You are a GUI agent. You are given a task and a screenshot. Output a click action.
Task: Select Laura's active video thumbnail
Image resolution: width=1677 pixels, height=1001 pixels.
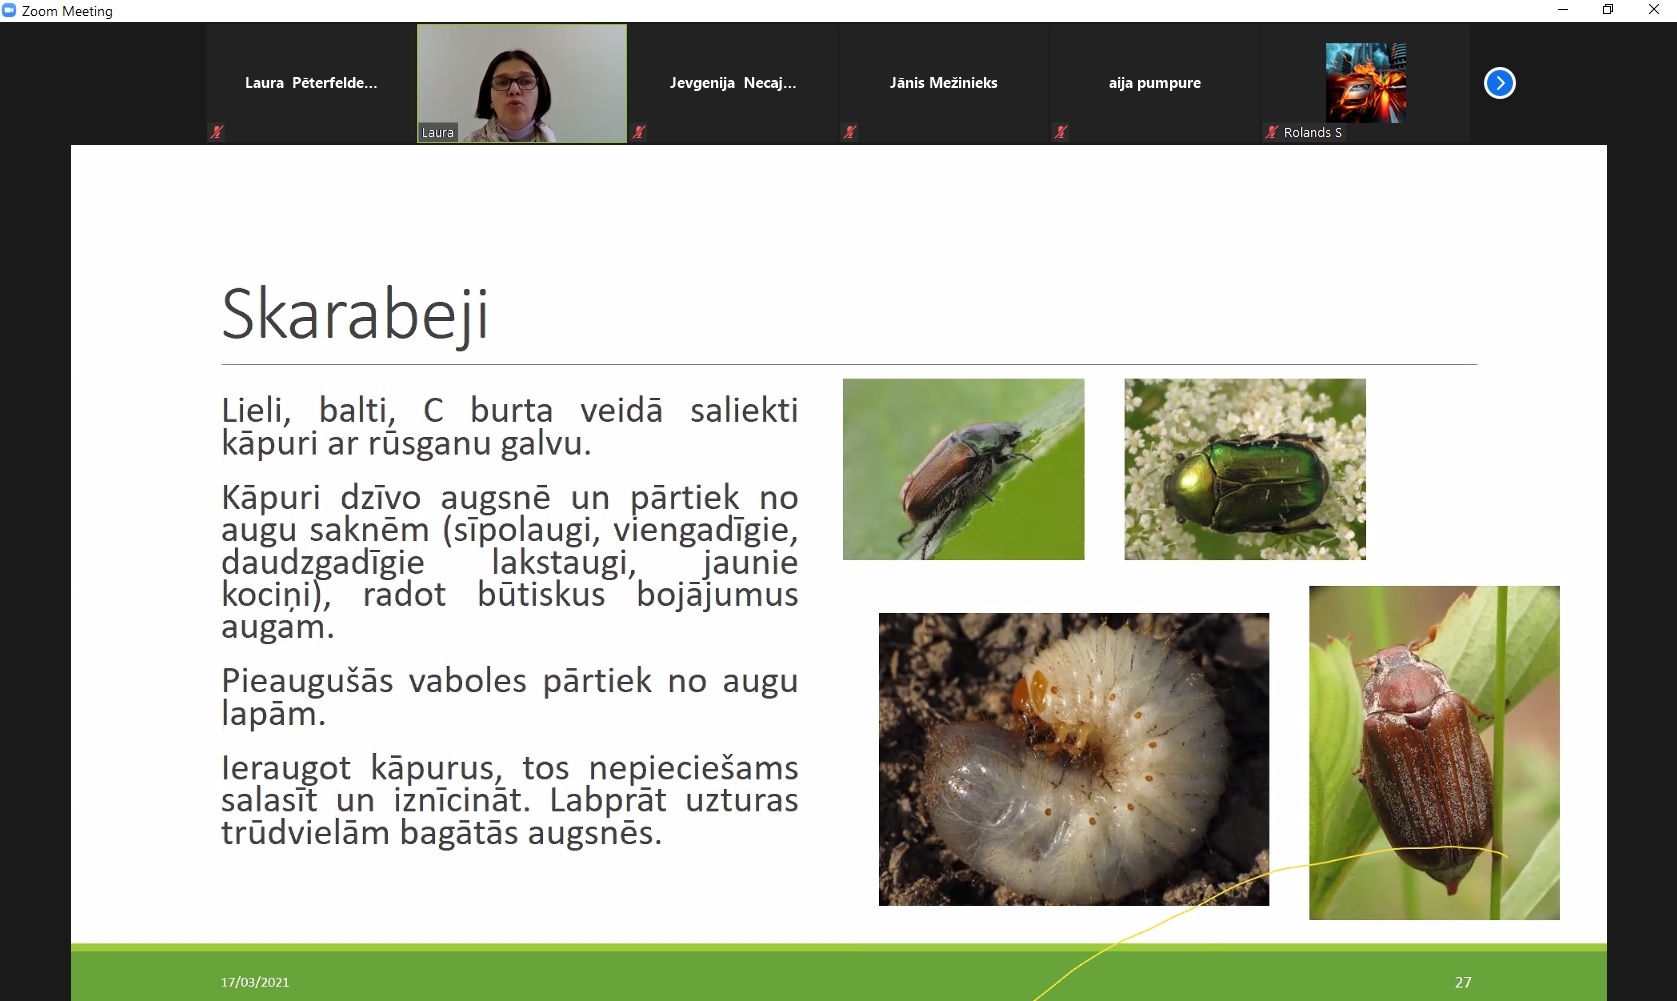522,83
